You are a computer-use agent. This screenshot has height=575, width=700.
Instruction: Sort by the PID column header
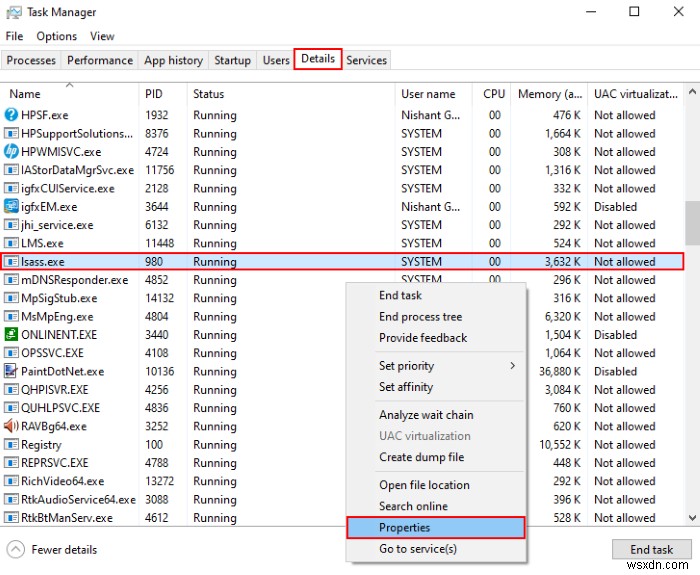pos(163,94)
